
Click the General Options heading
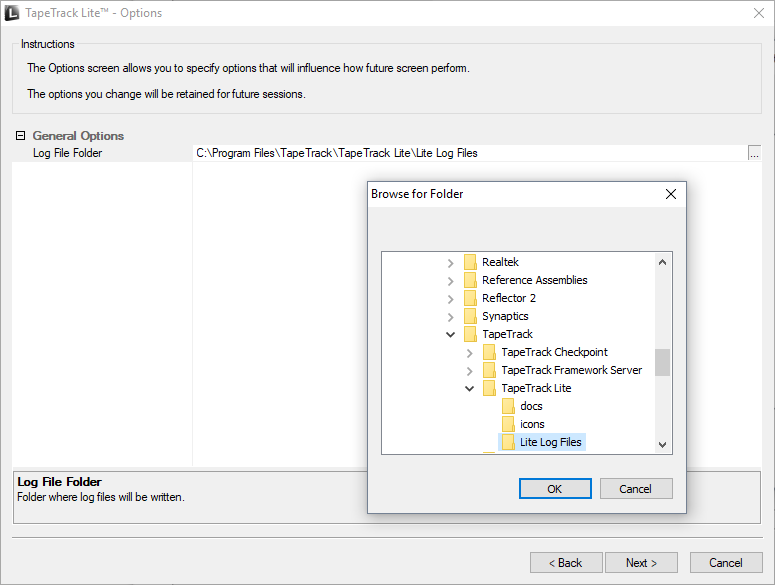tap(78, 136)
